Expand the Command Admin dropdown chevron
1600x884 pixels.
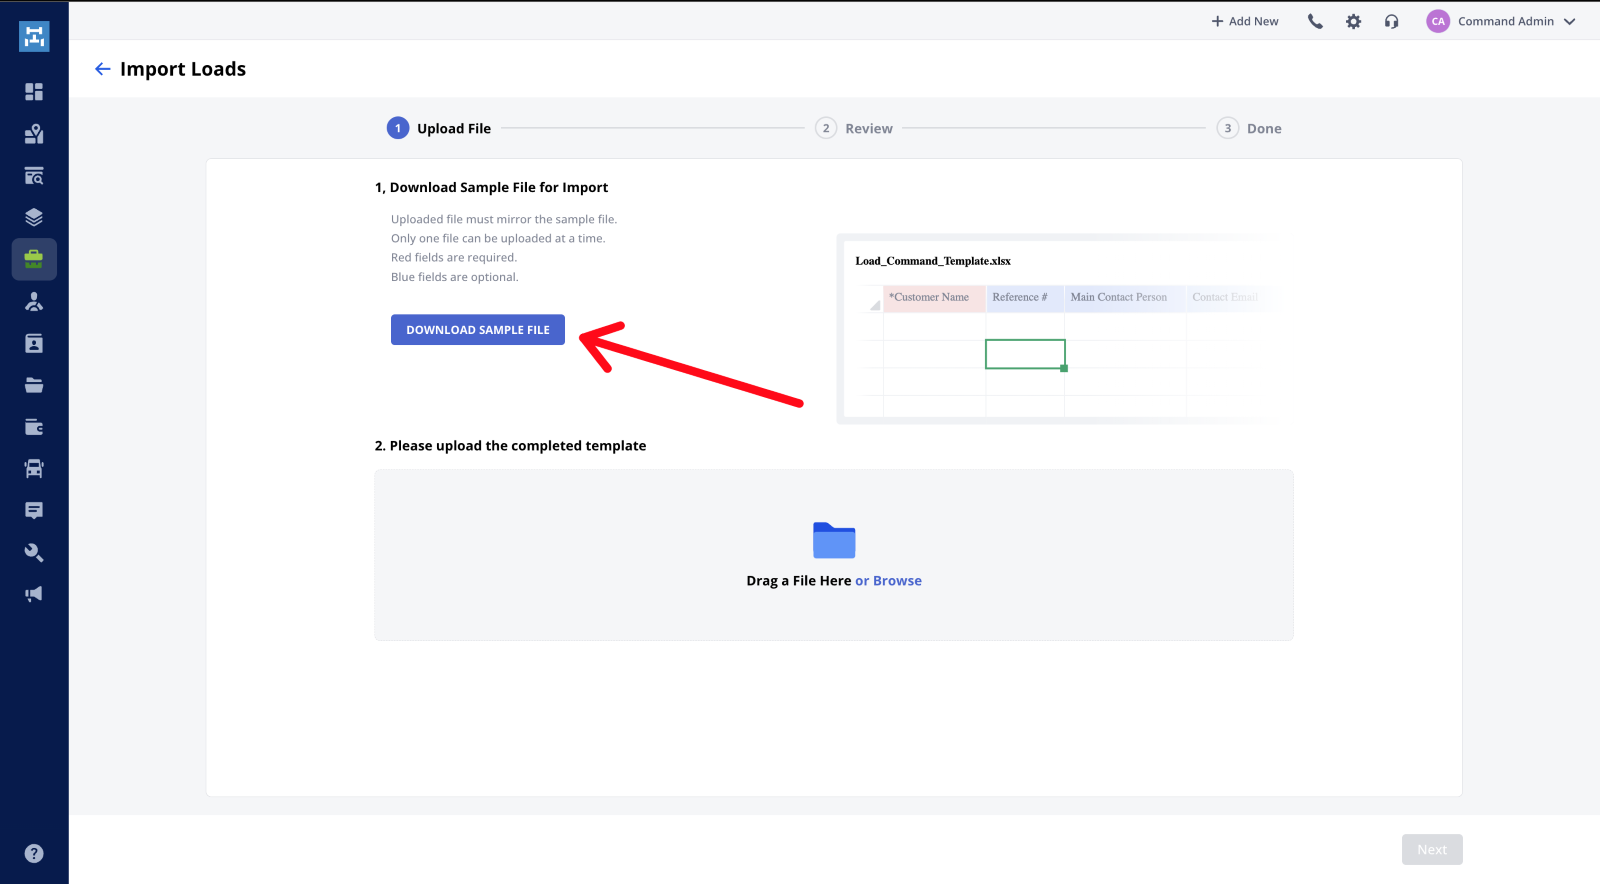coord(1569,21)
